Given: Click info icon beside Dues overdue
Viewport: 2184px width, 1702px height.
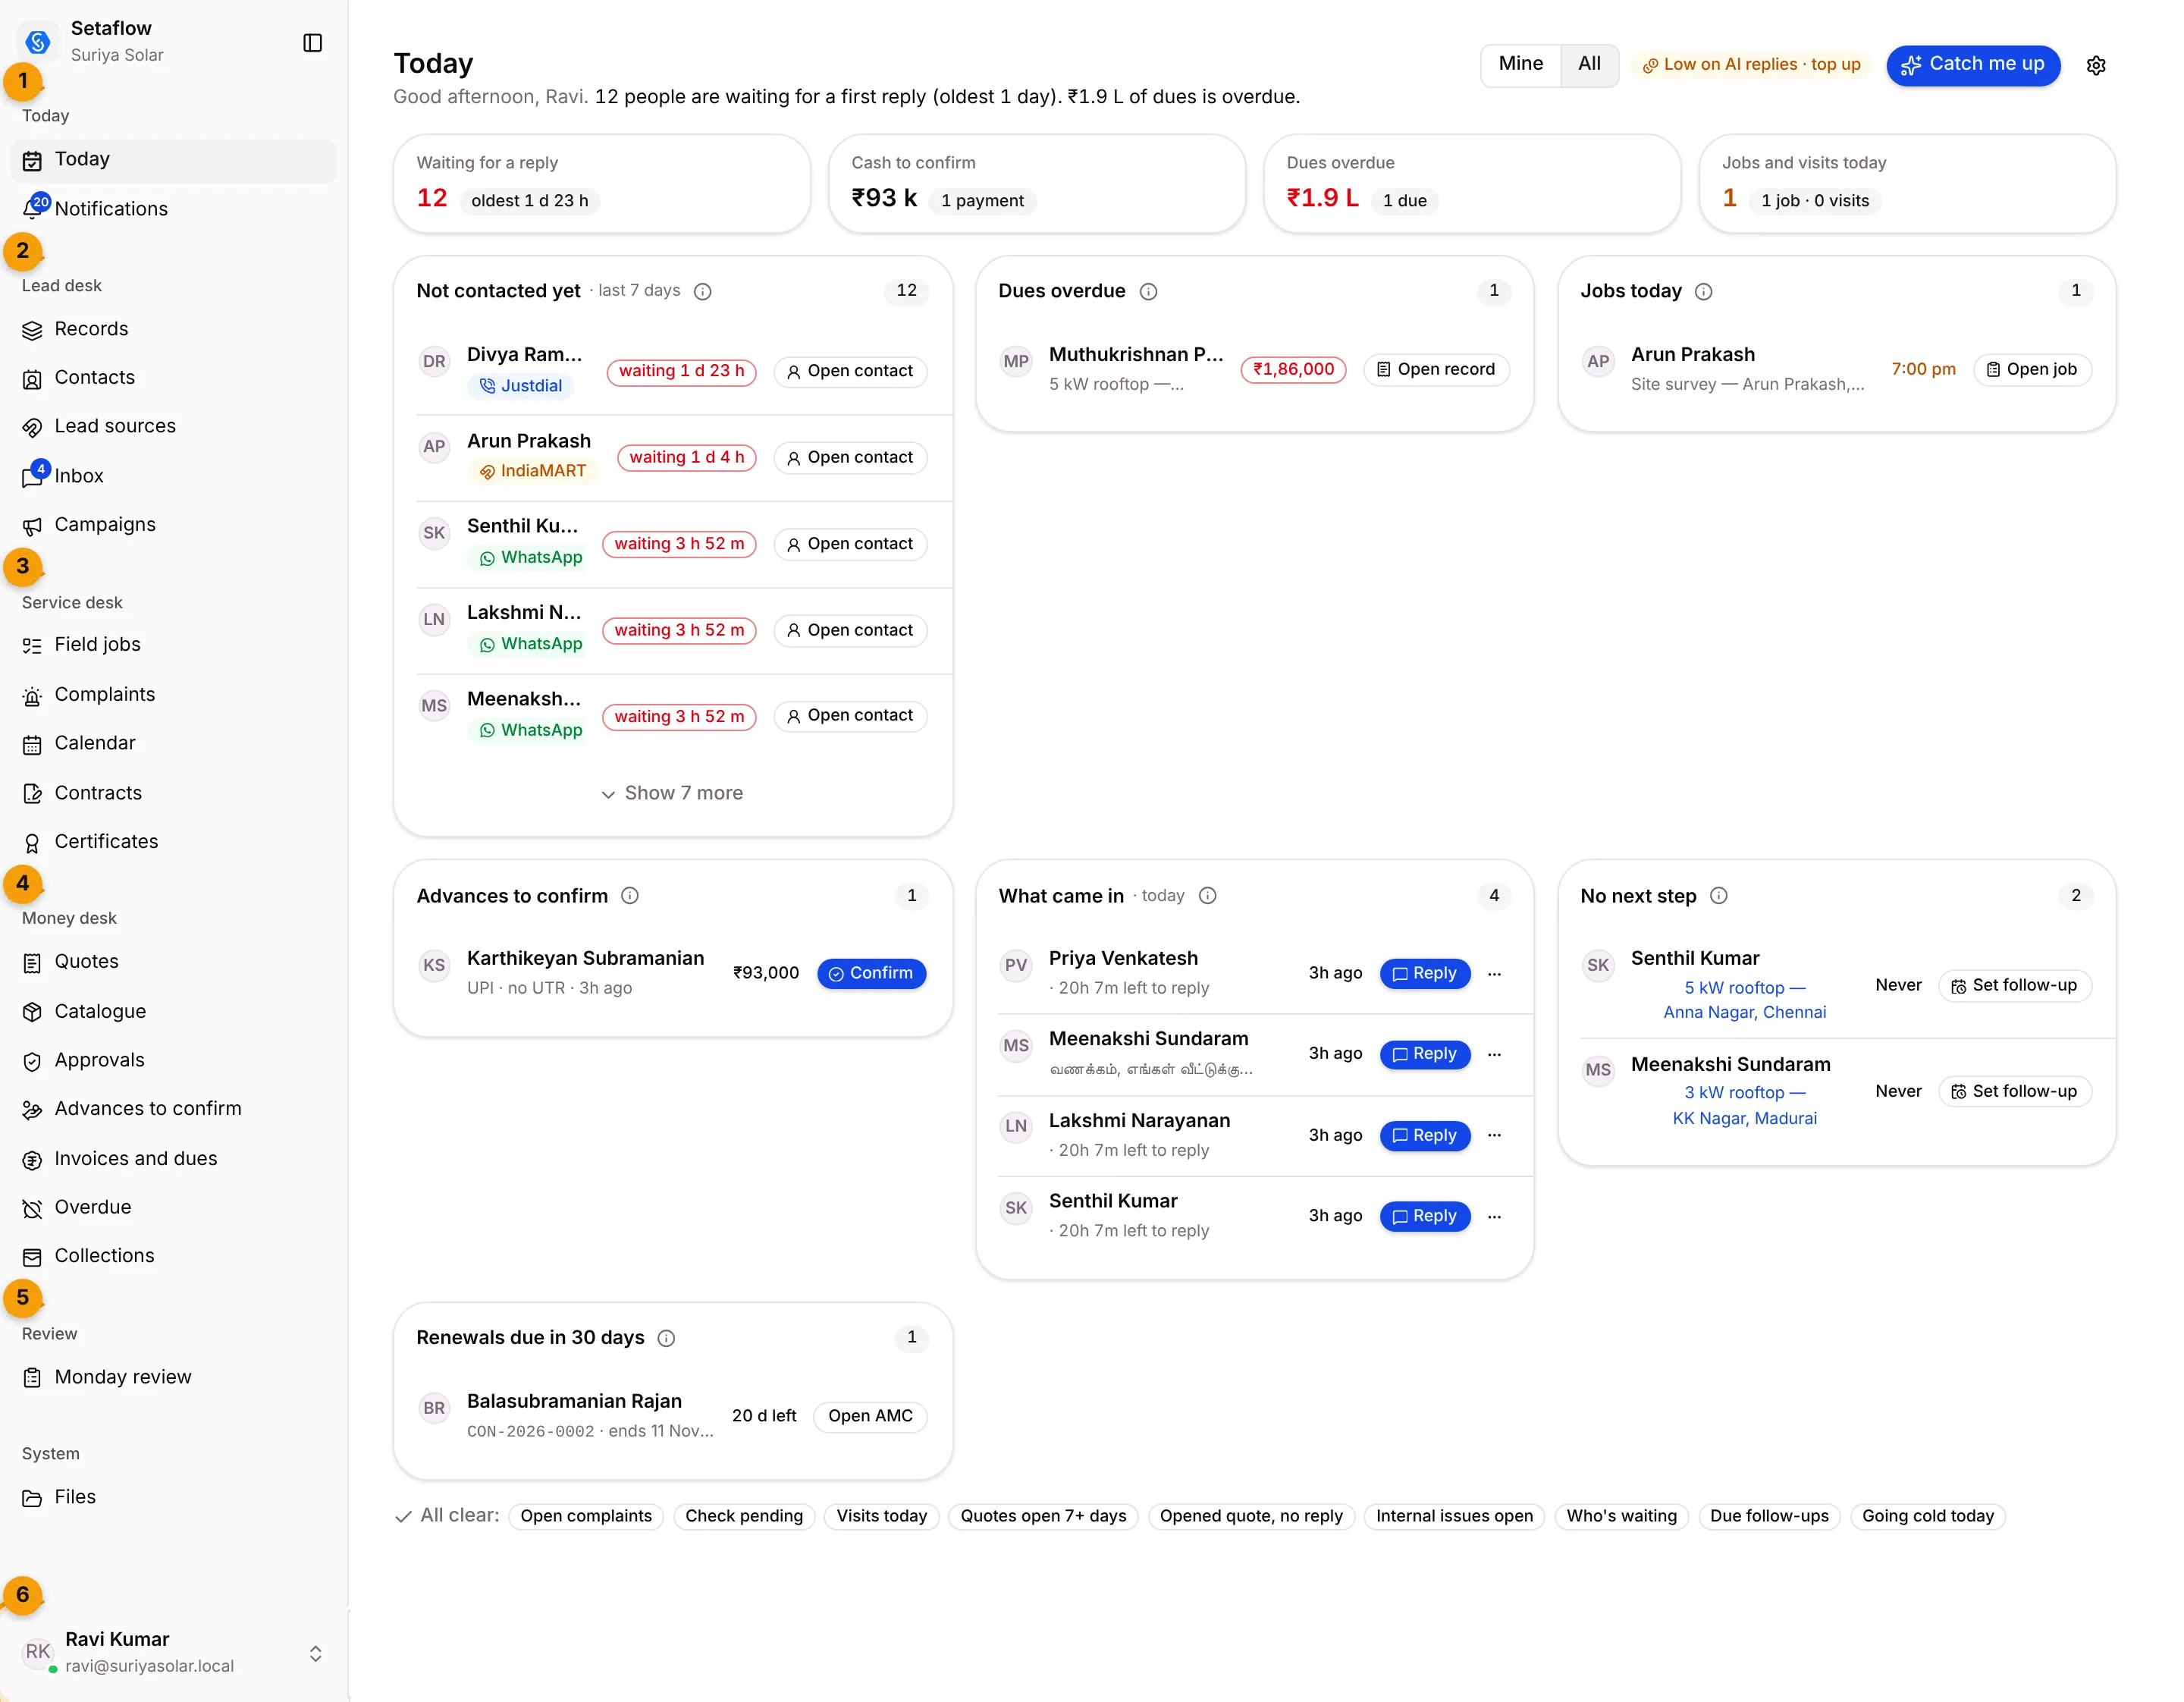Looking at the screenshot, I should point(1149,292).
